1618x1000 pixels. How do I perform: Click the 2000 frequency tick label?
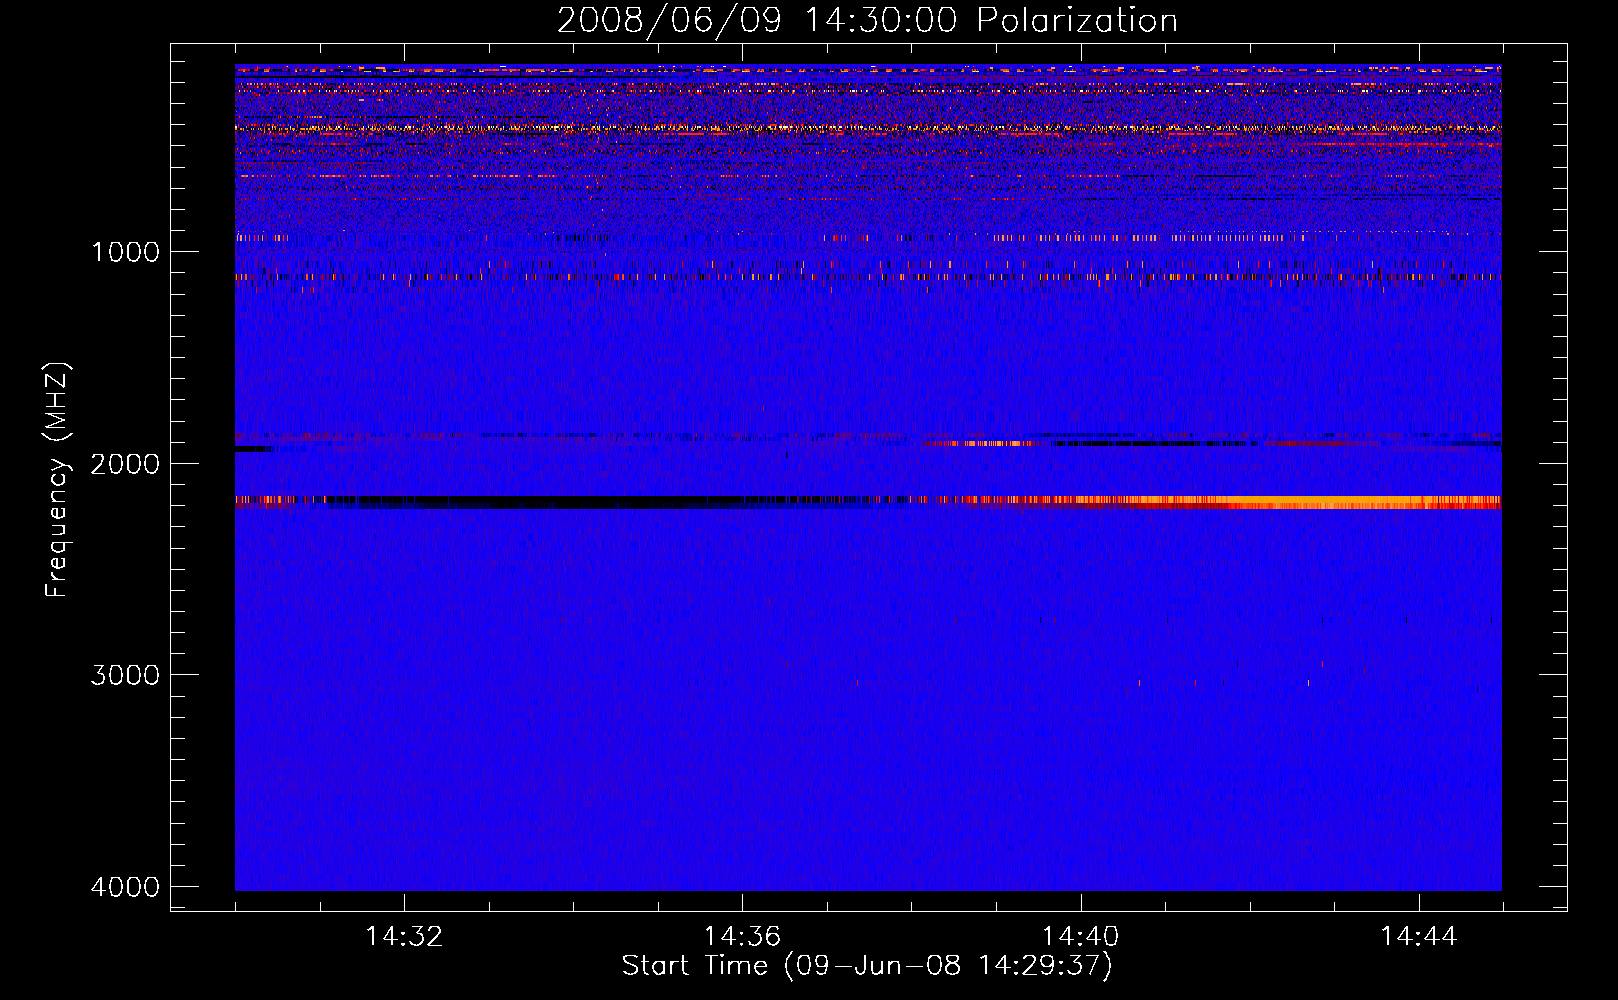[125, 463]
